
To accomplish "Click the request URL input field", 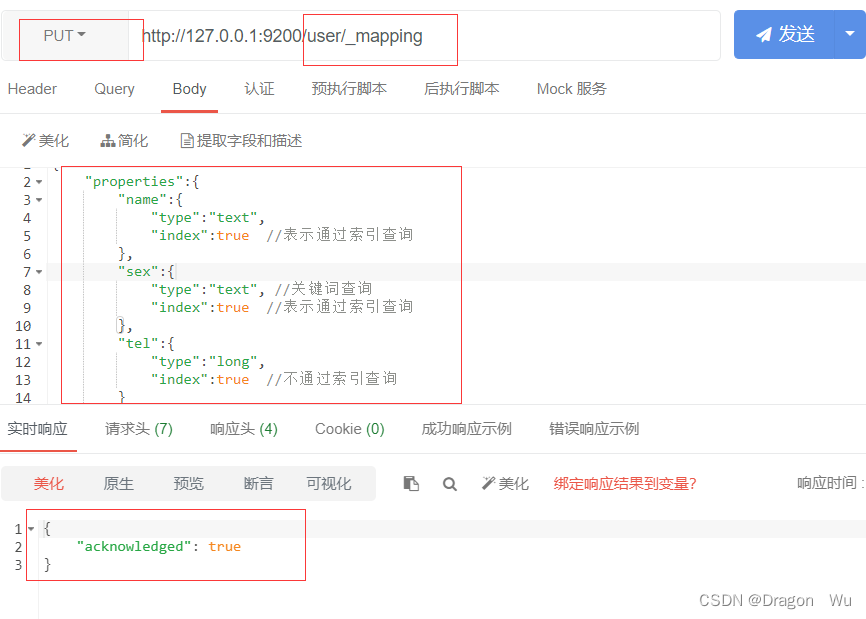I will click(424, 36).
